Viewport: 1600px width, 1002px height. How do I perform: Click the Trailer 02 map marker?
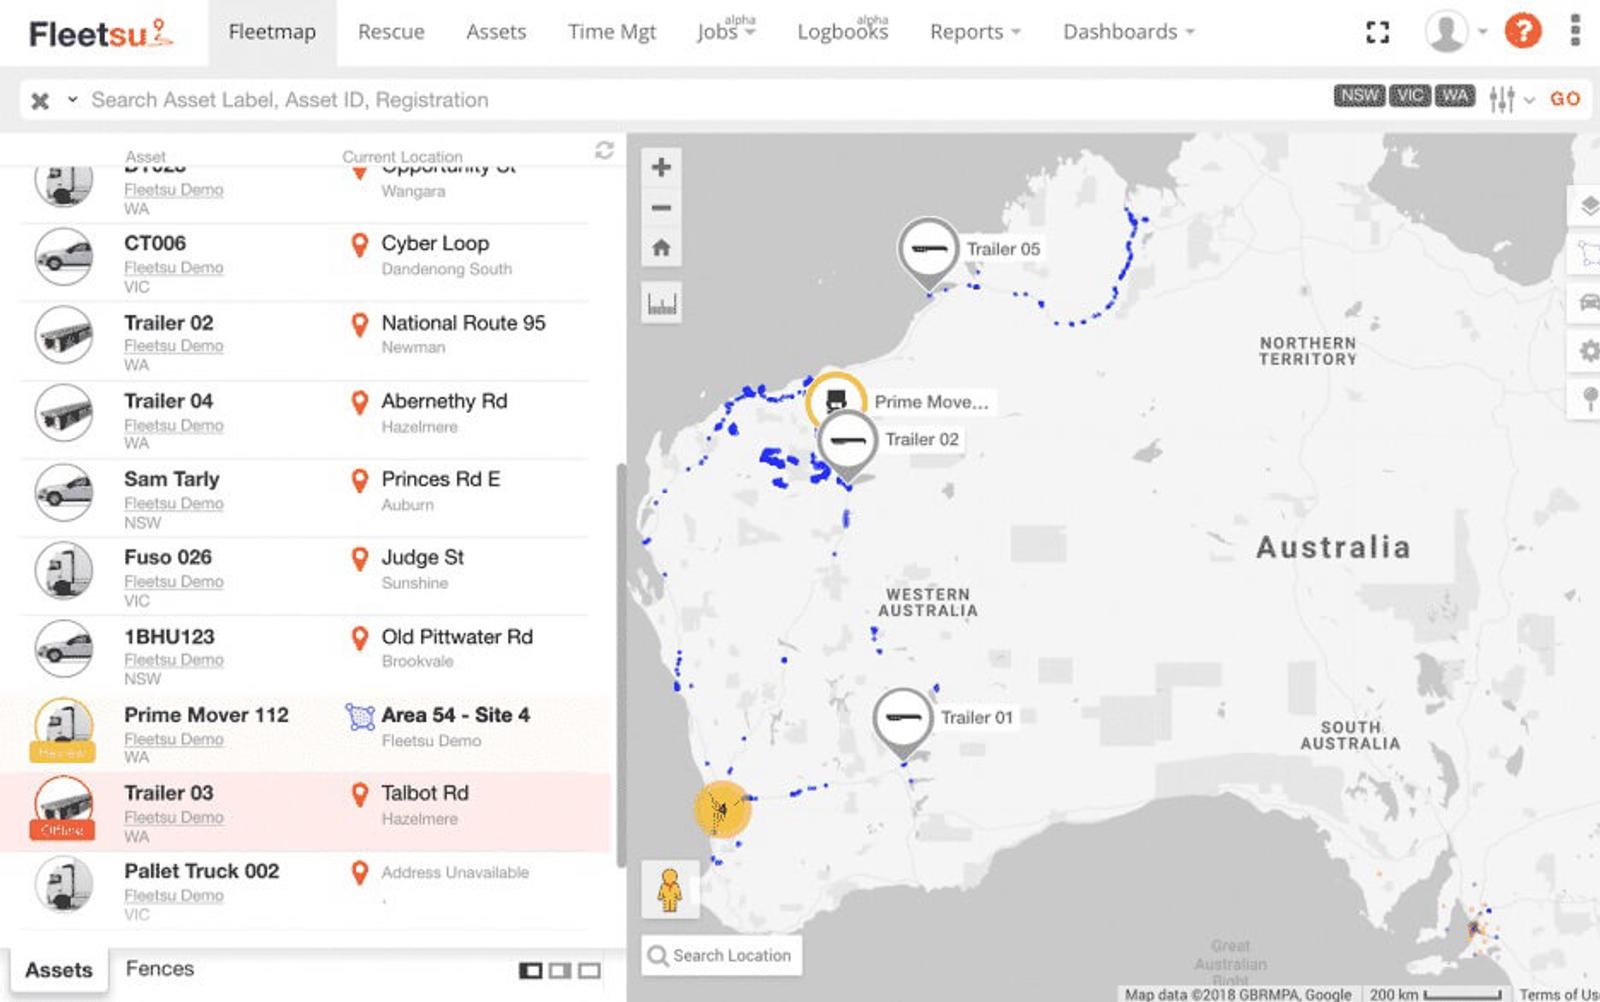tap(847, 442)
